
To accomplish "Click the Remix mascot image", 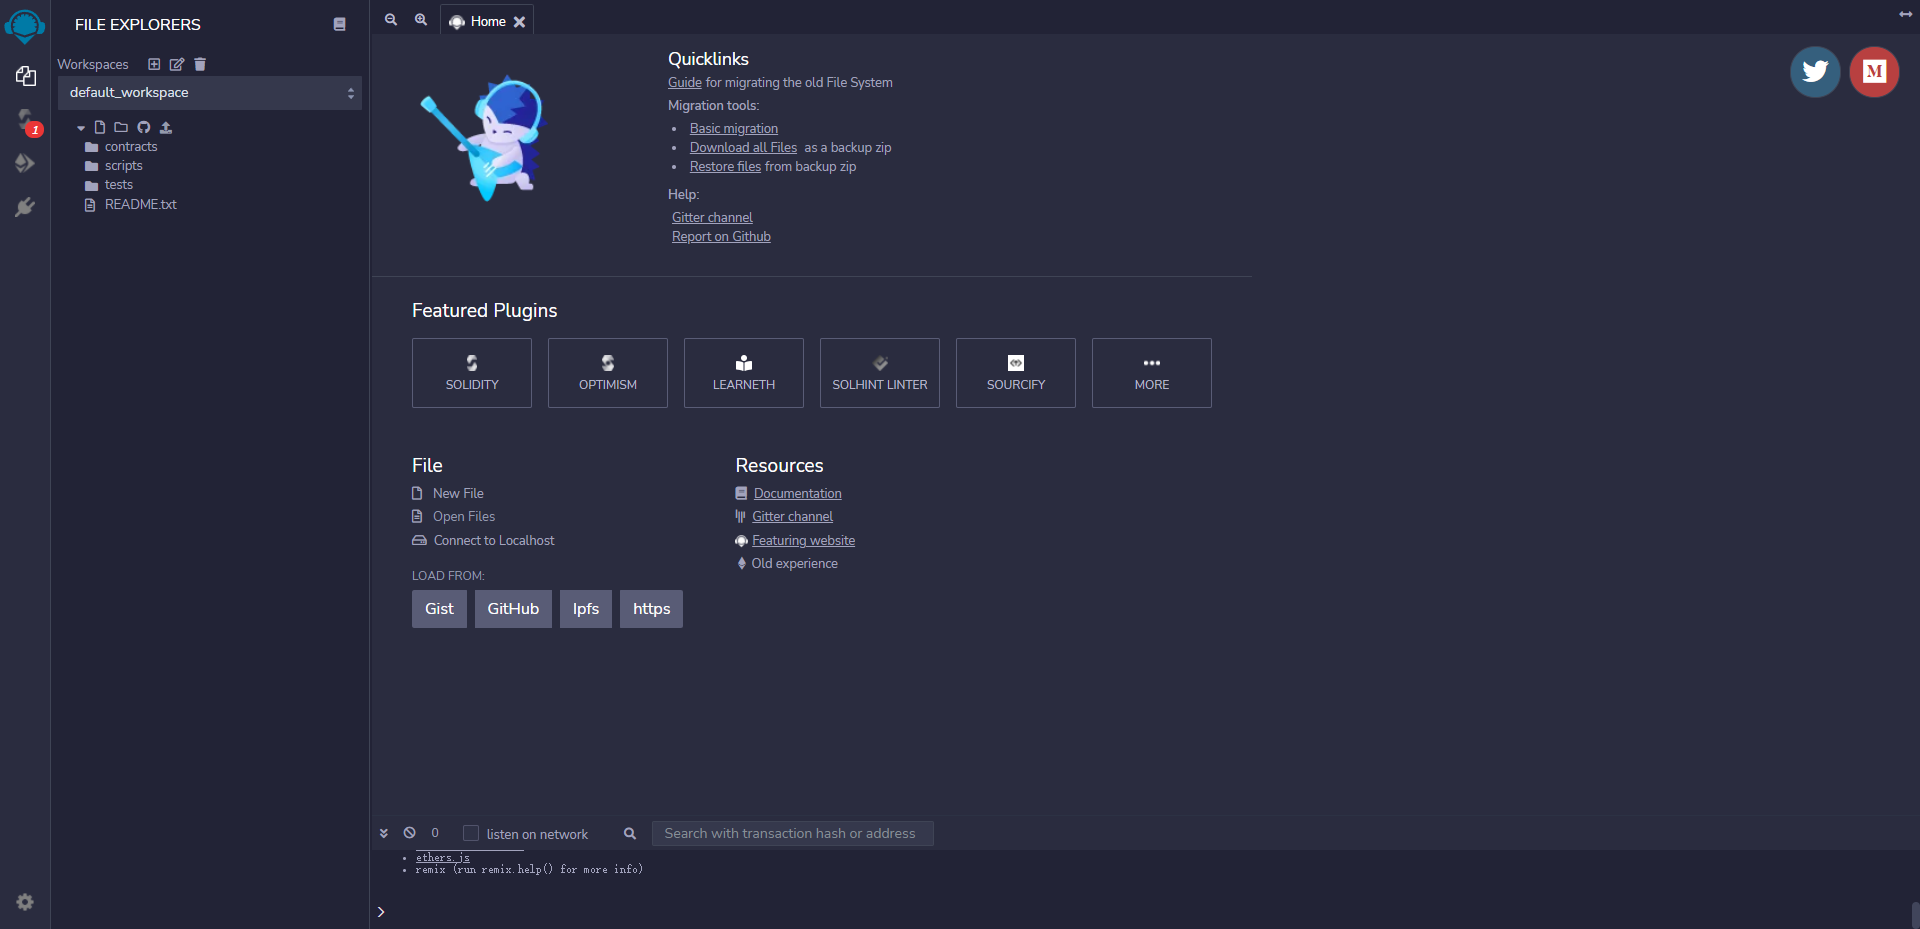I will [484, 137].
